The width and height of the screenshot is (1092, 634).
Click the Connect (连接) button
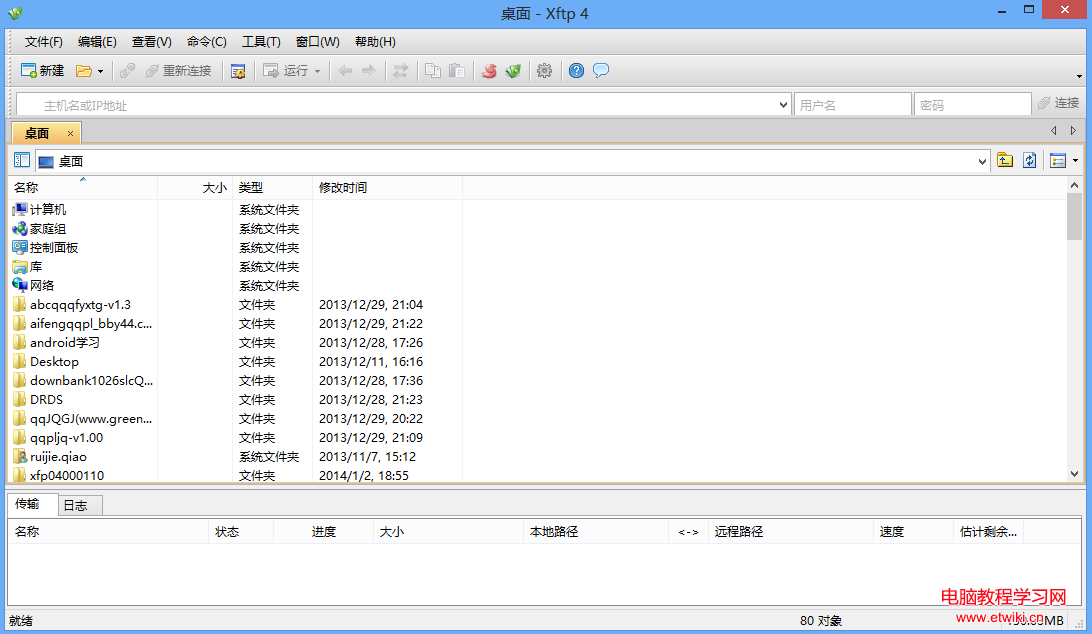pos(1058,103)
